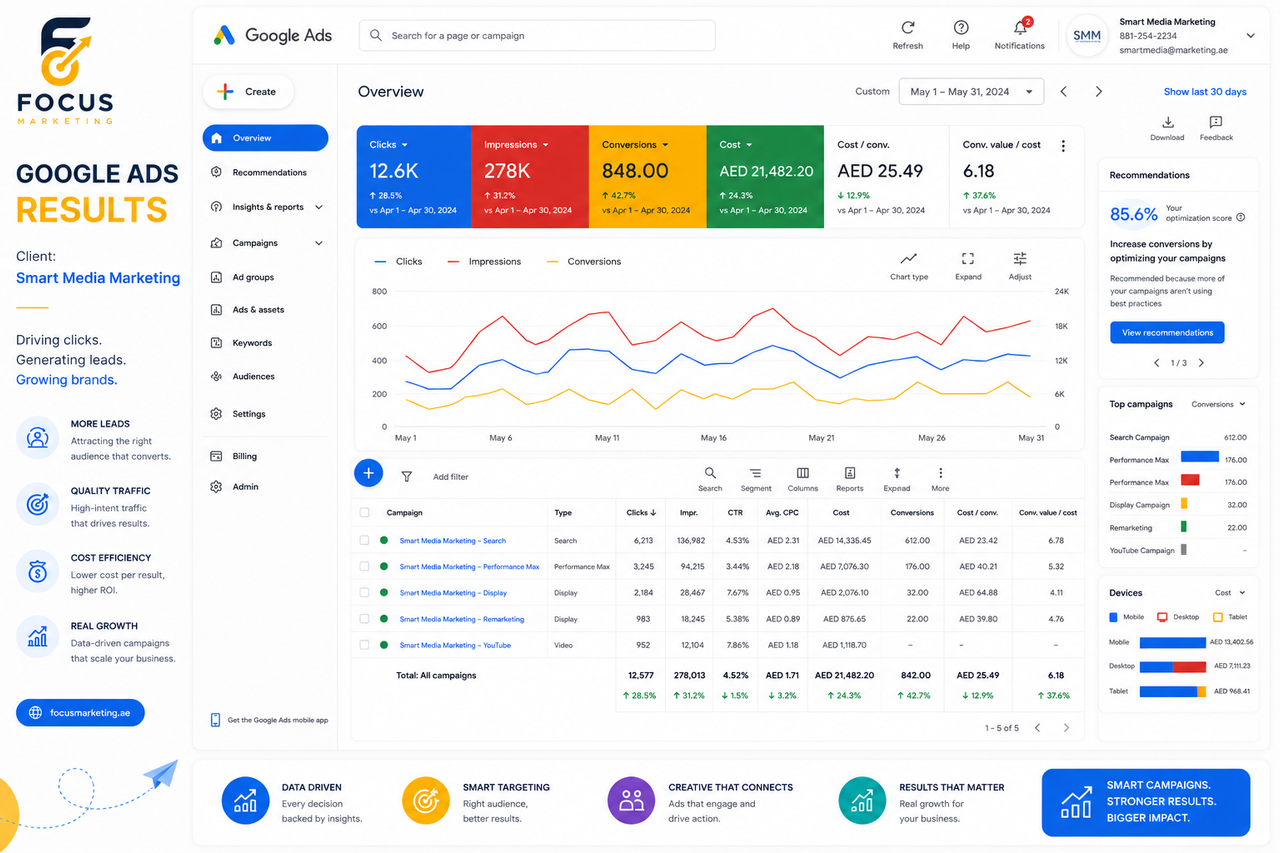Image resolution: width=1280 pixels, height=853 pixels.
Task: Click the Download icon
Action: 1167,122
